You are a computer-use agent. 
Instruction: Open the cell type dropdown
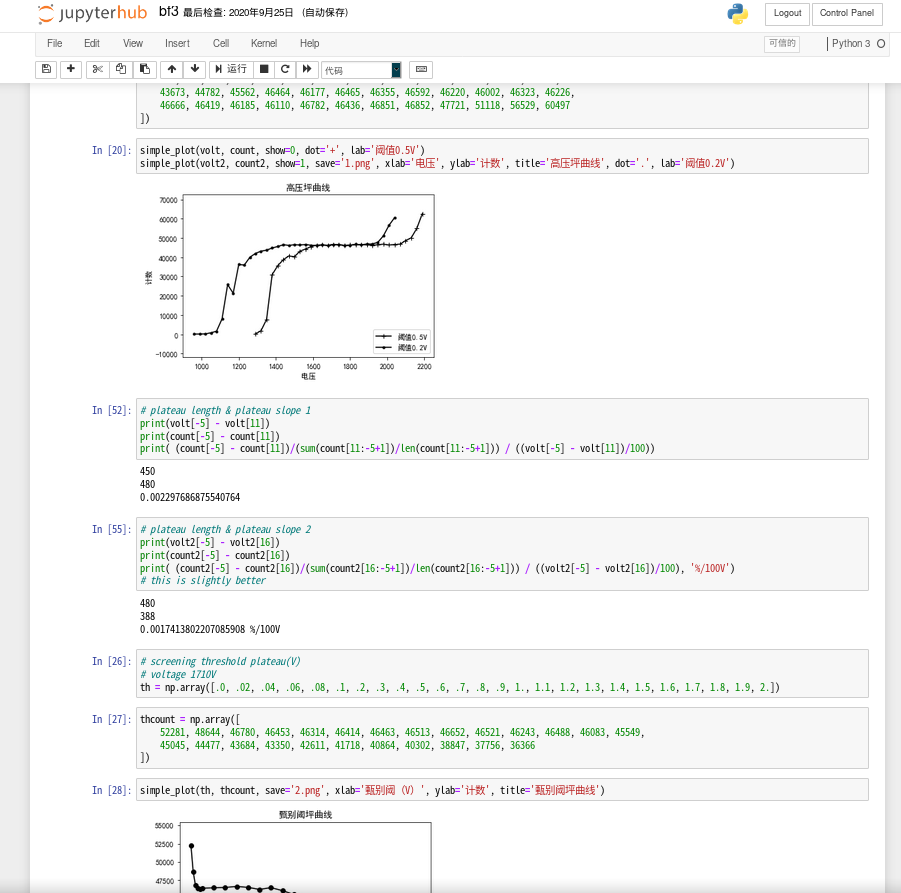point(361,70)
